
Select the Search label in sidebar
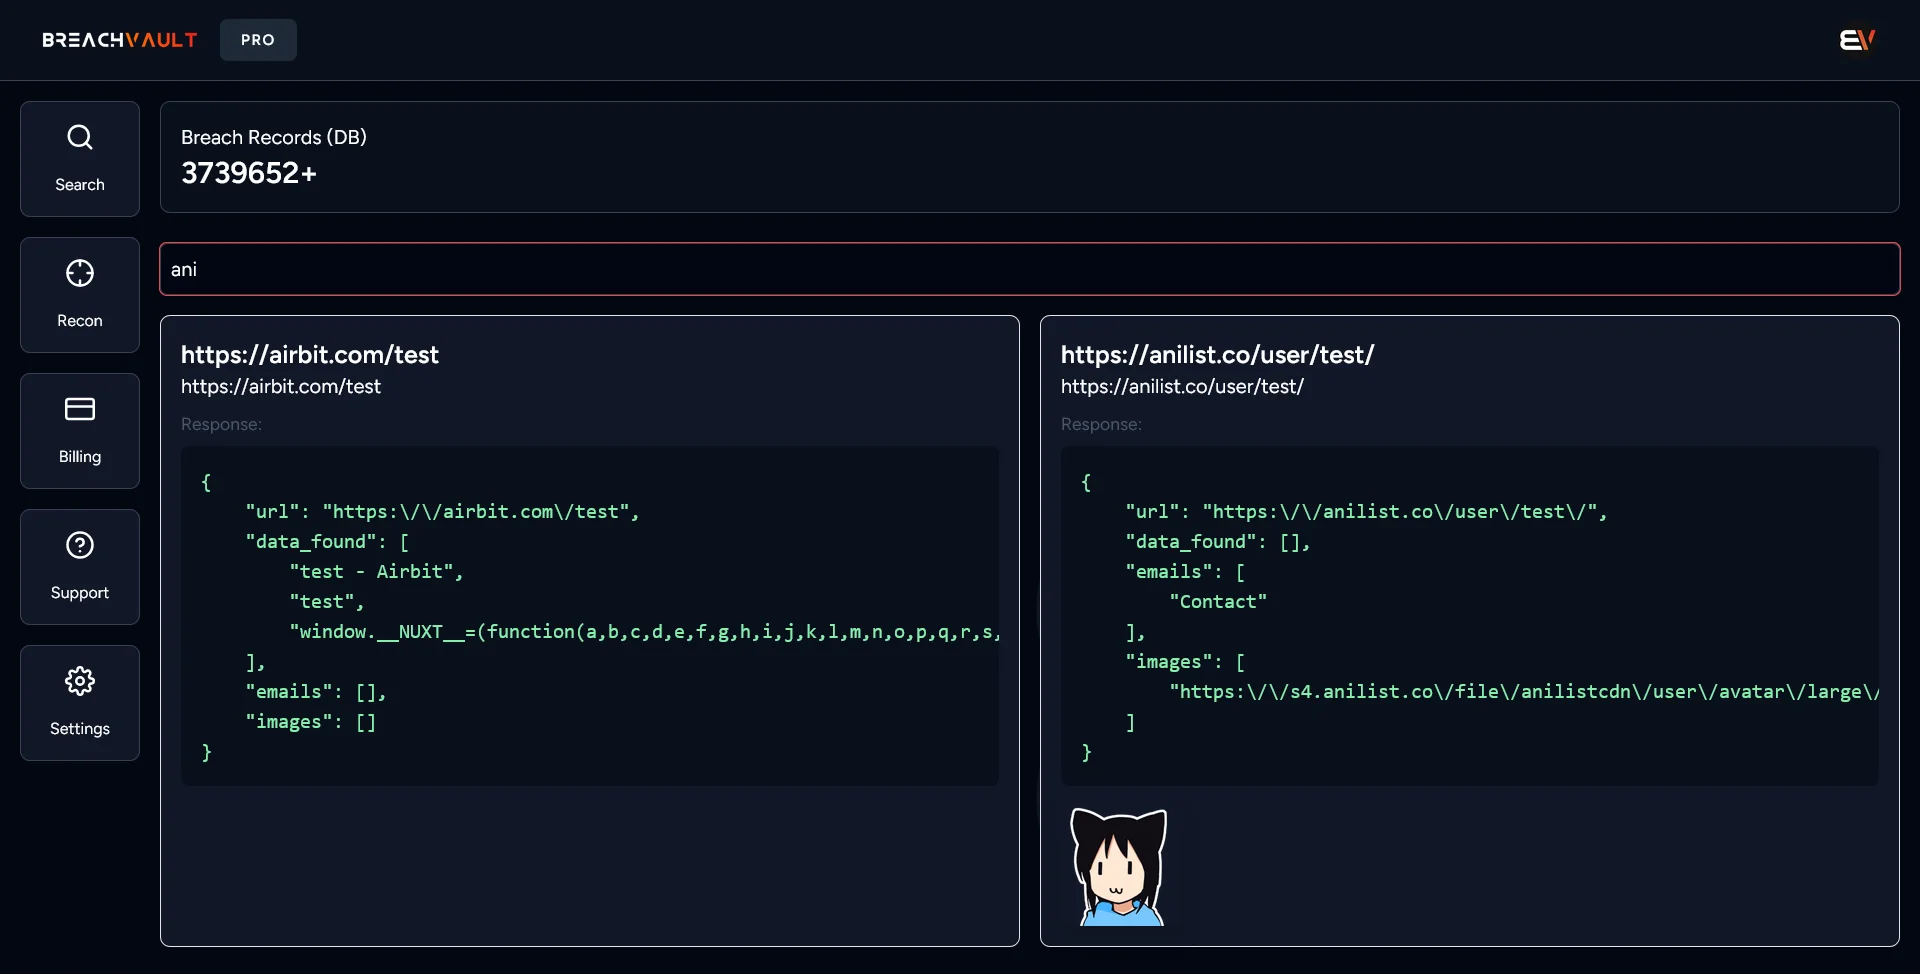click(x=80, y=185)
